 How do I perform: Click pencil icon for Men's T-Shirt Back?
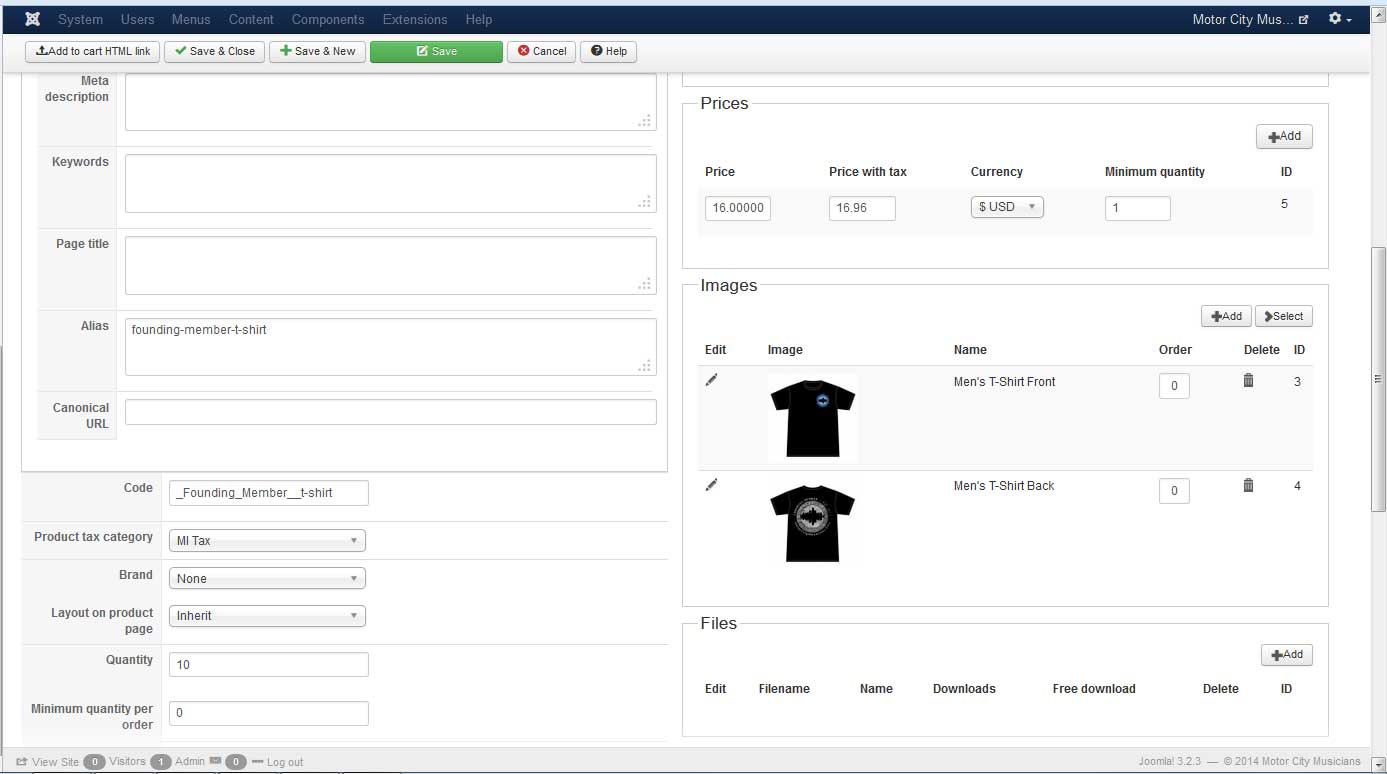712,485
